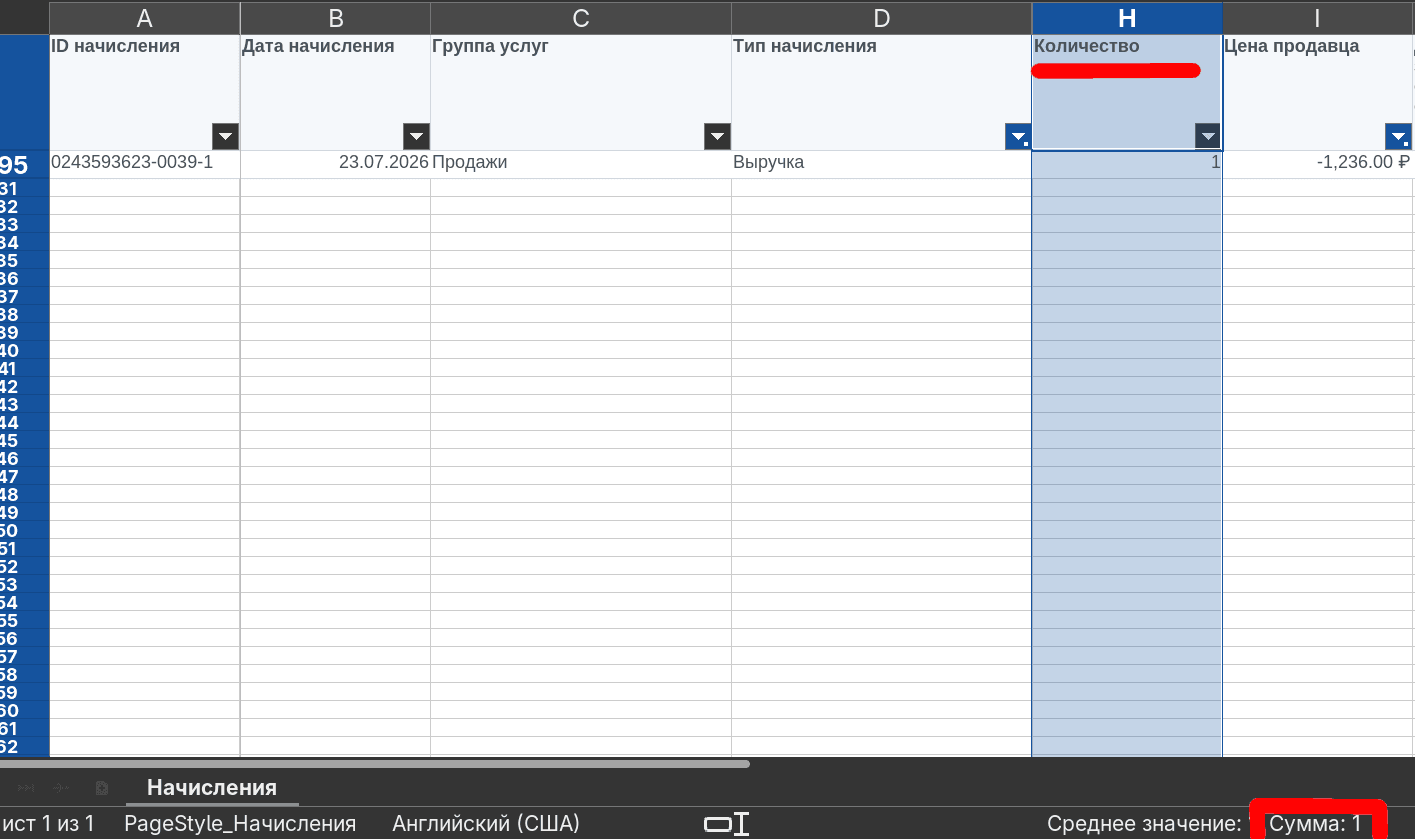Click the Тип начисления header cell
Screen dimensions: 1415x839
click(x=881, y=92)
